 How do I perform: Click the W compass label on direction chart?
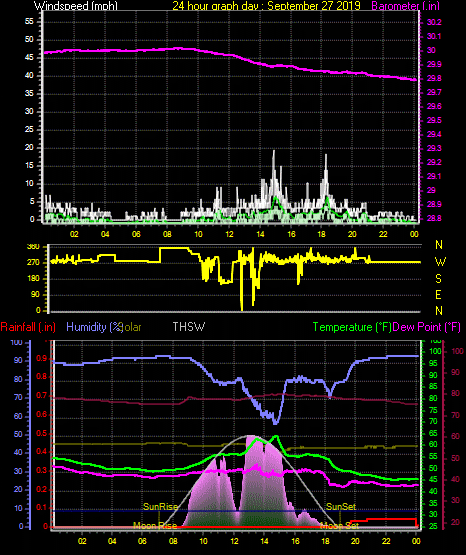[440, 262]
